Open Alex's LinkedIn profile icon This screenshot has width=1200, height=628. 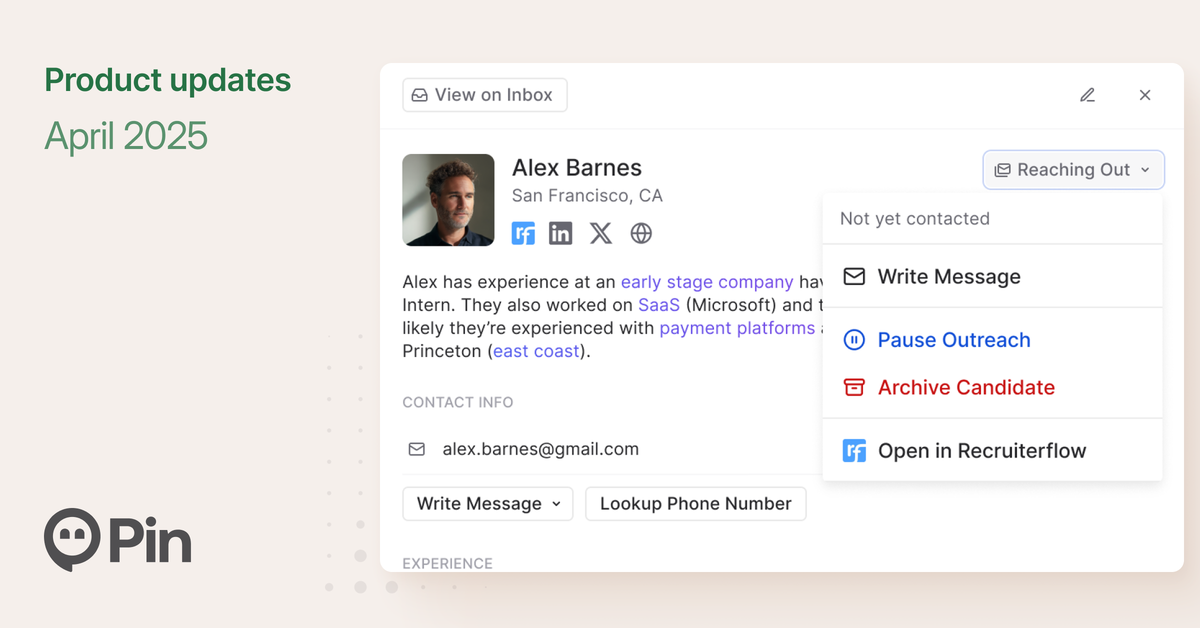560,233
